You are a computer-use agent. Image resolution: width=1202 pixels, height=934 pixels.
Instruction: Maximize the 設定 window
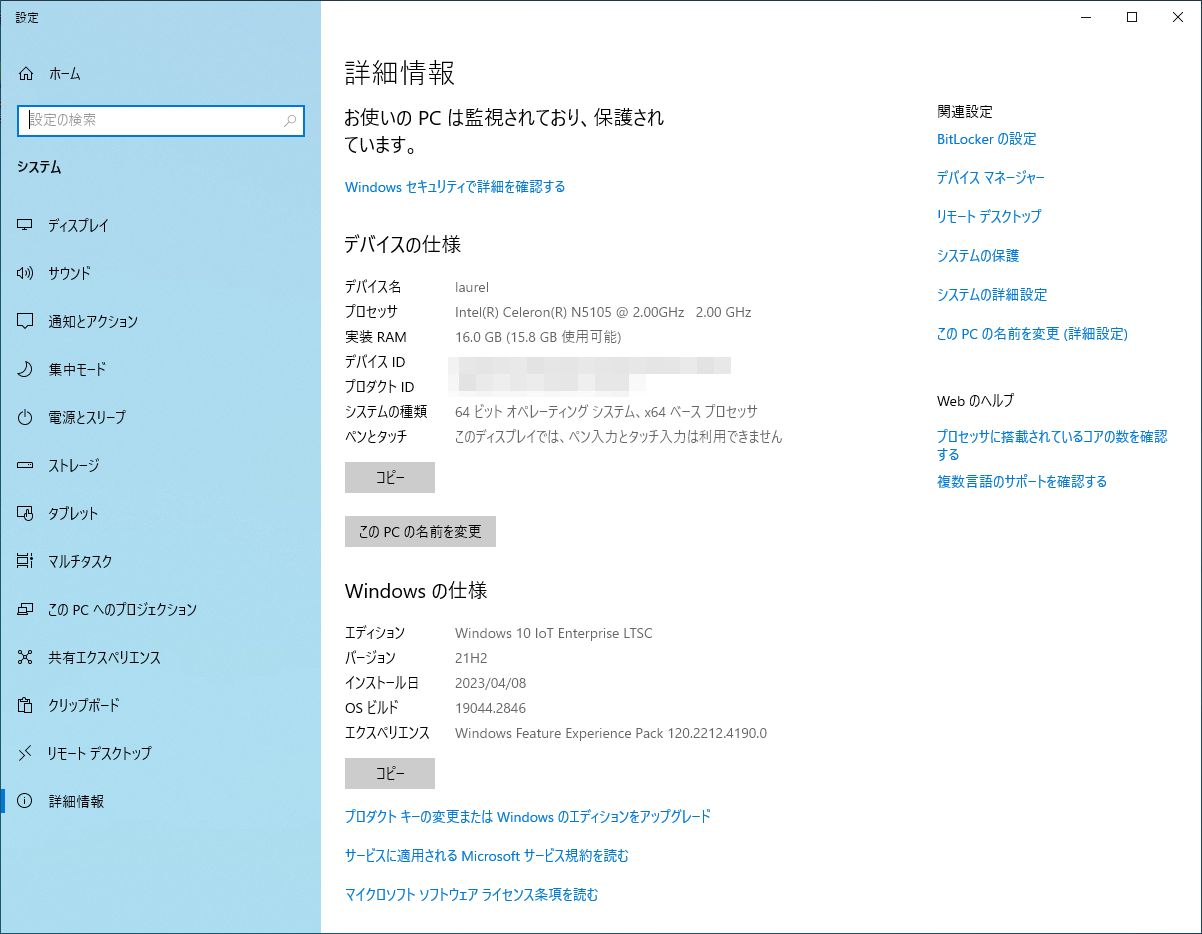pos(1132,17)
